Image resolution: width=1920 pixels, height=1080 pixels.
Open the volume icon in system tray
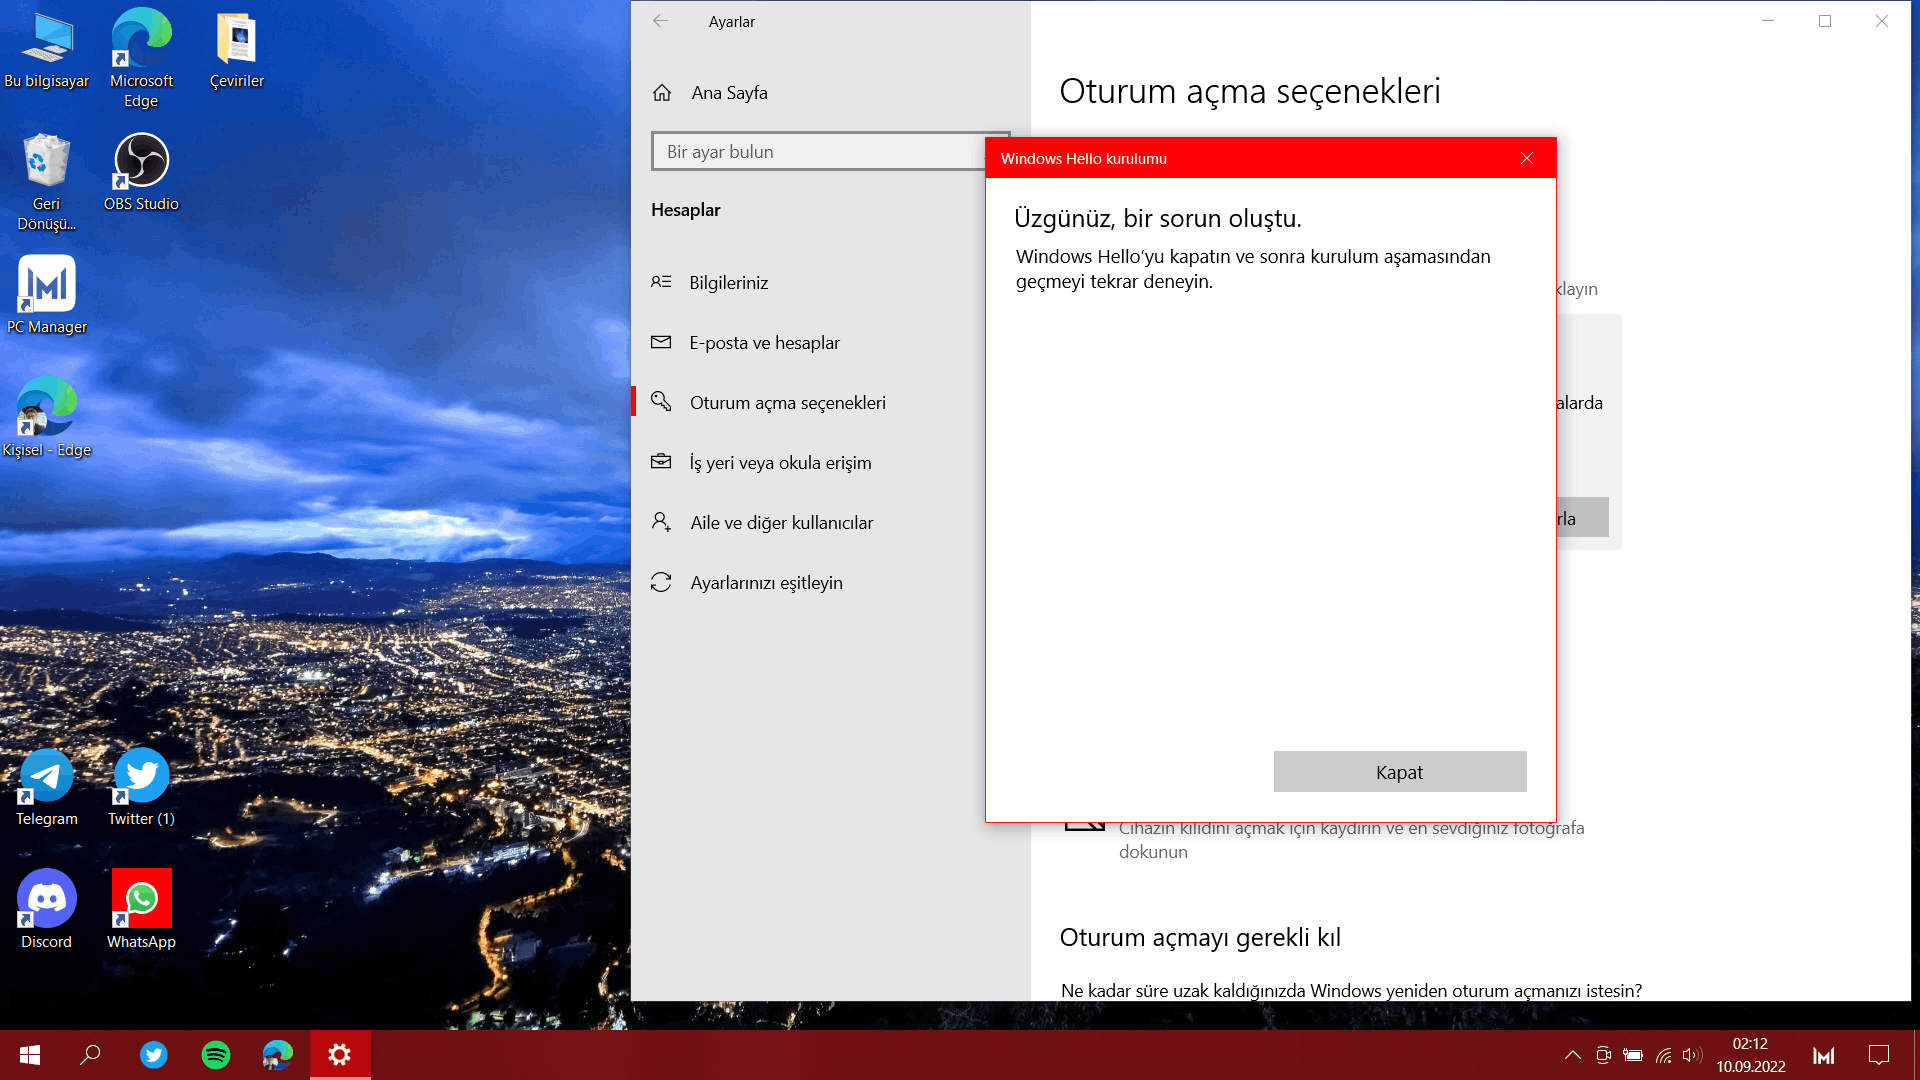[x=1691, y=1055]
